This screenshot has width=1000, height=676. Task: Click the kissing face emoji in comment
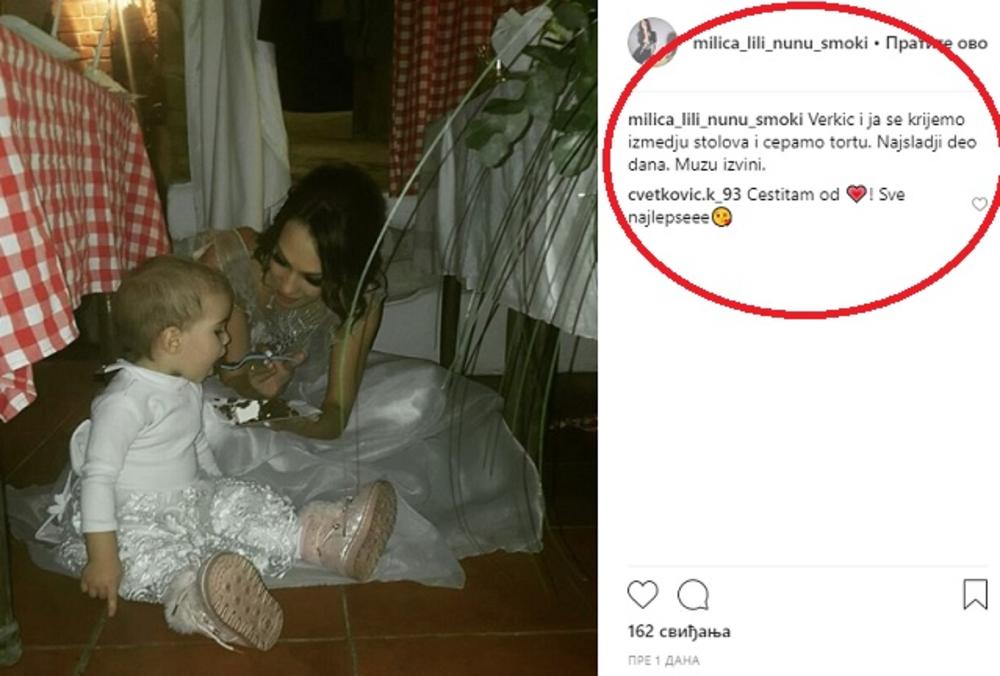click(721, 217)
